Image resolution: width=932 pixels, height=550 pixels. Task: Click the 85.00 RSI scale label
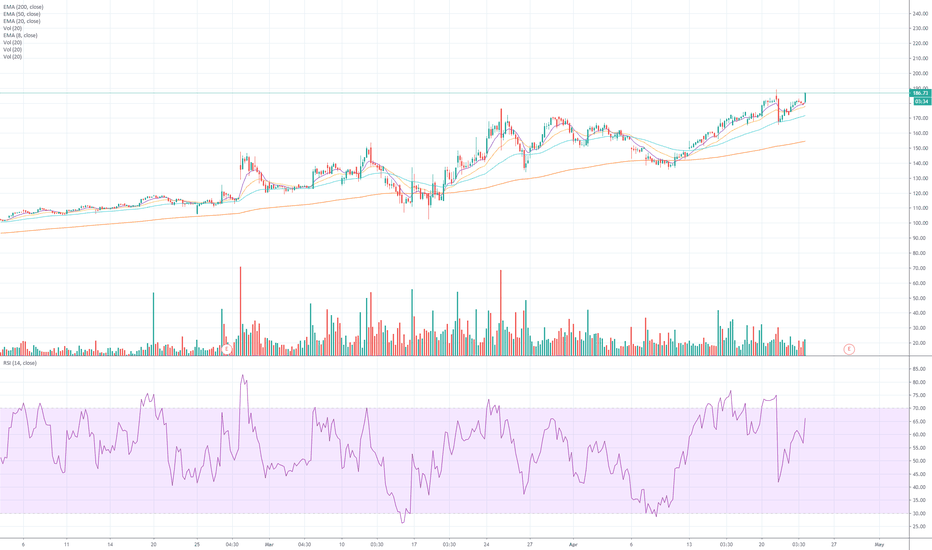(x=921, y=369)
